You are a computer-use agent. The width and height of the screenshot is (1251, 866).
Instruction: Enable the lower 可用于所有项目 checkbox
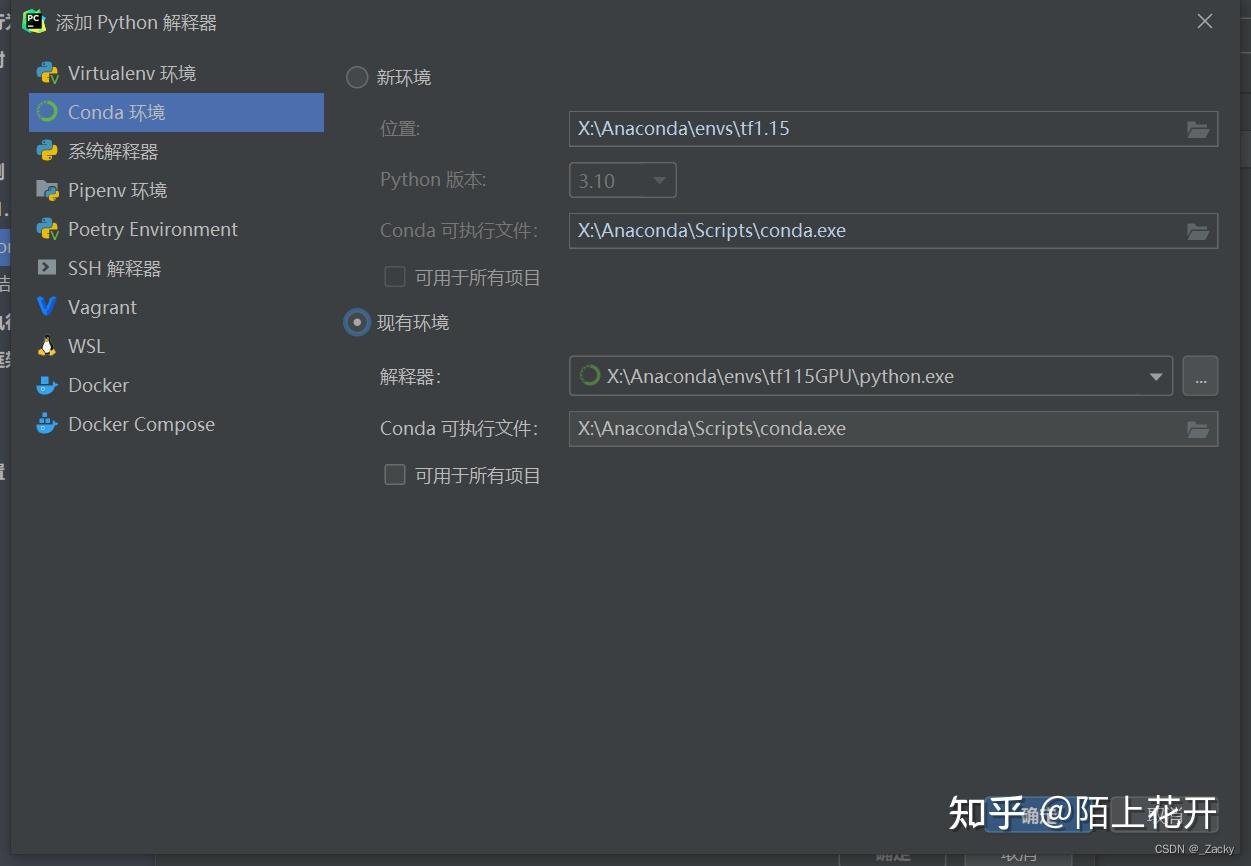pos(394,475)
